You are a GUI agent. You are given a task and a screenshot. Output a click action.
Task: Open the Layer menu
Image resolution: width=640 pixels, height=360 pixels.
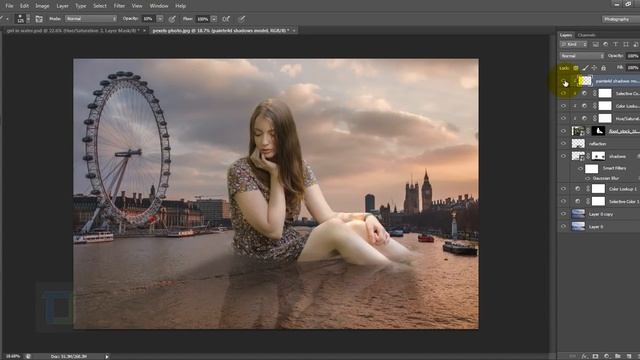coord(62,6)
